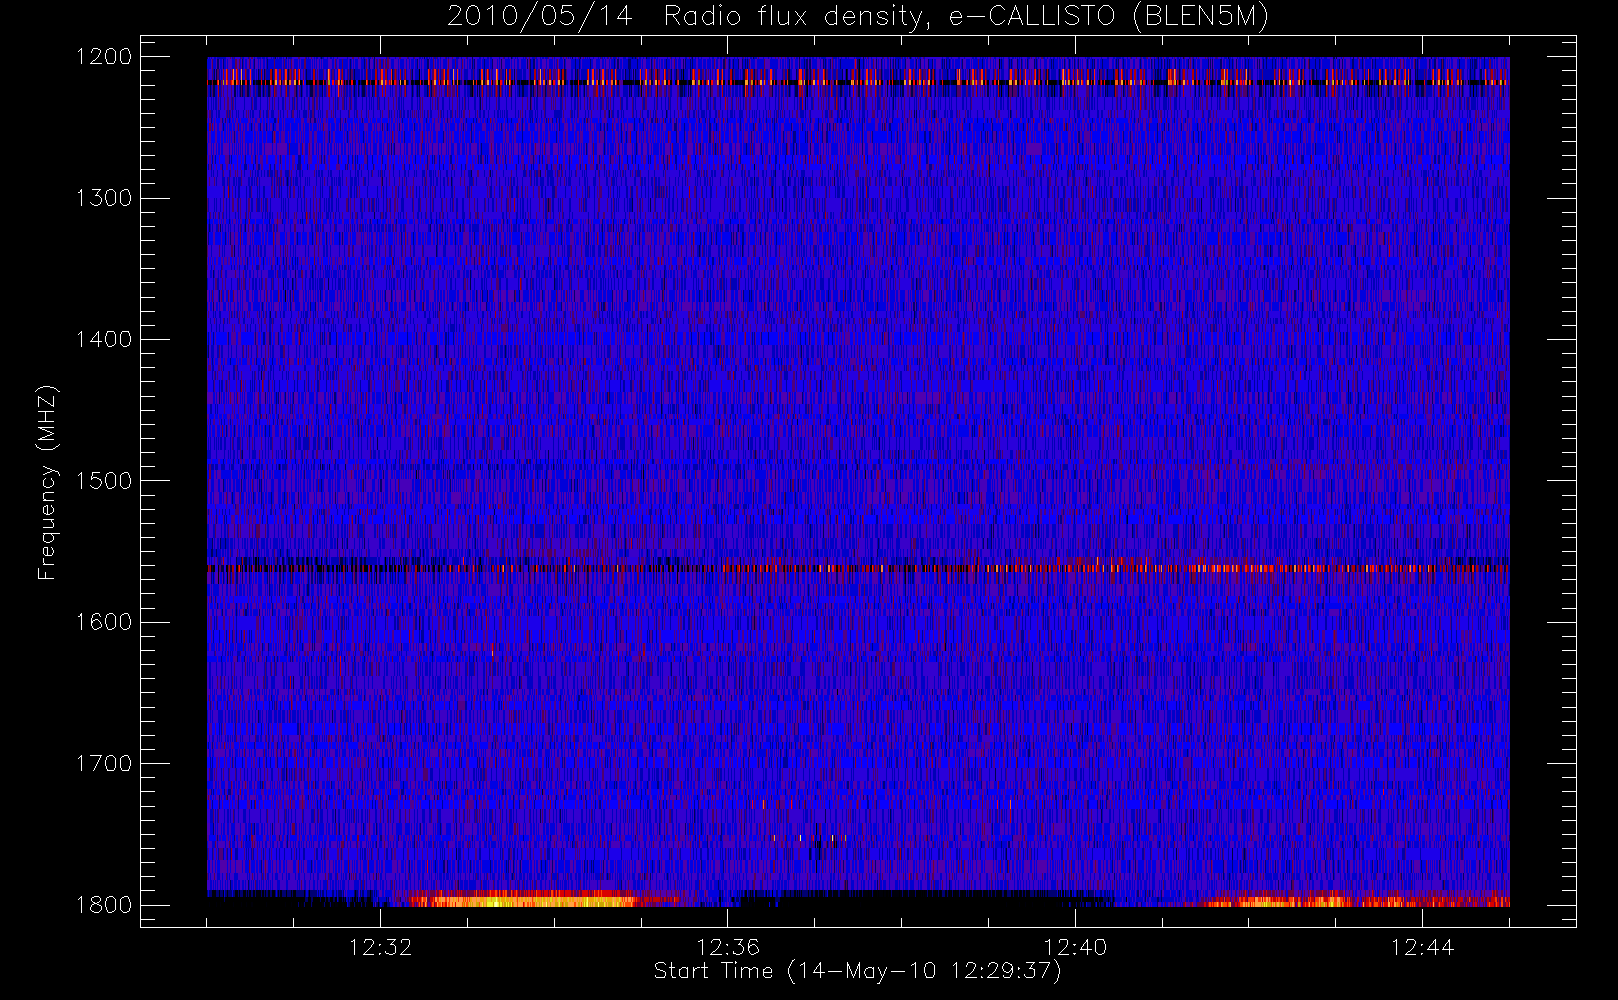The image size is (1618, 1000).
Task: Click the 1800 frequency tick label
Action: pos(104,904)
